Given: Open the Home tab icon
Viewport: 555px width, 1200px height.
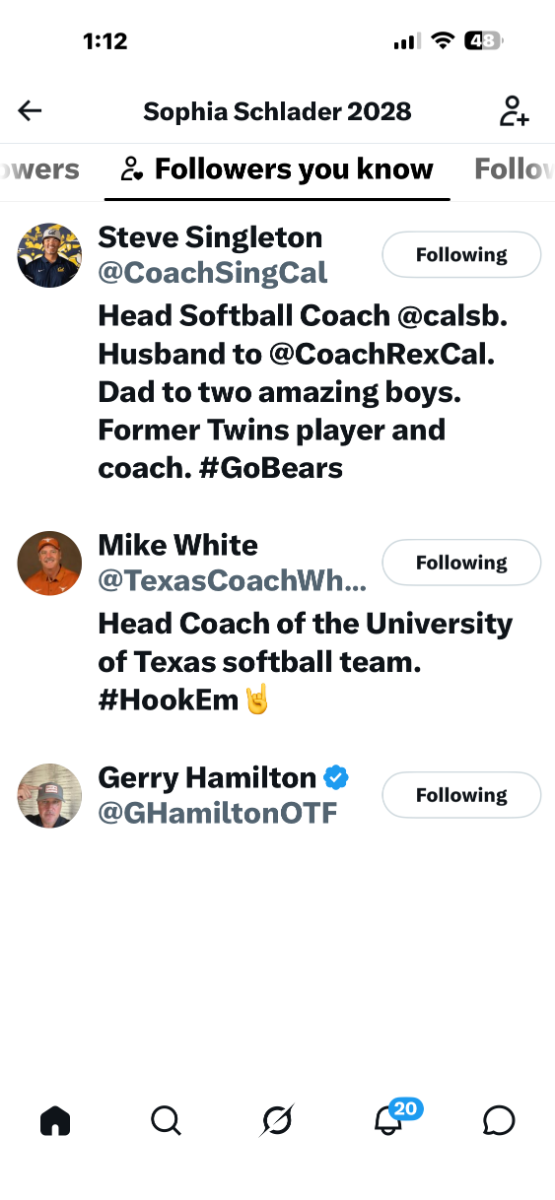Looking at the screenshot, I should coord(55,1121).
